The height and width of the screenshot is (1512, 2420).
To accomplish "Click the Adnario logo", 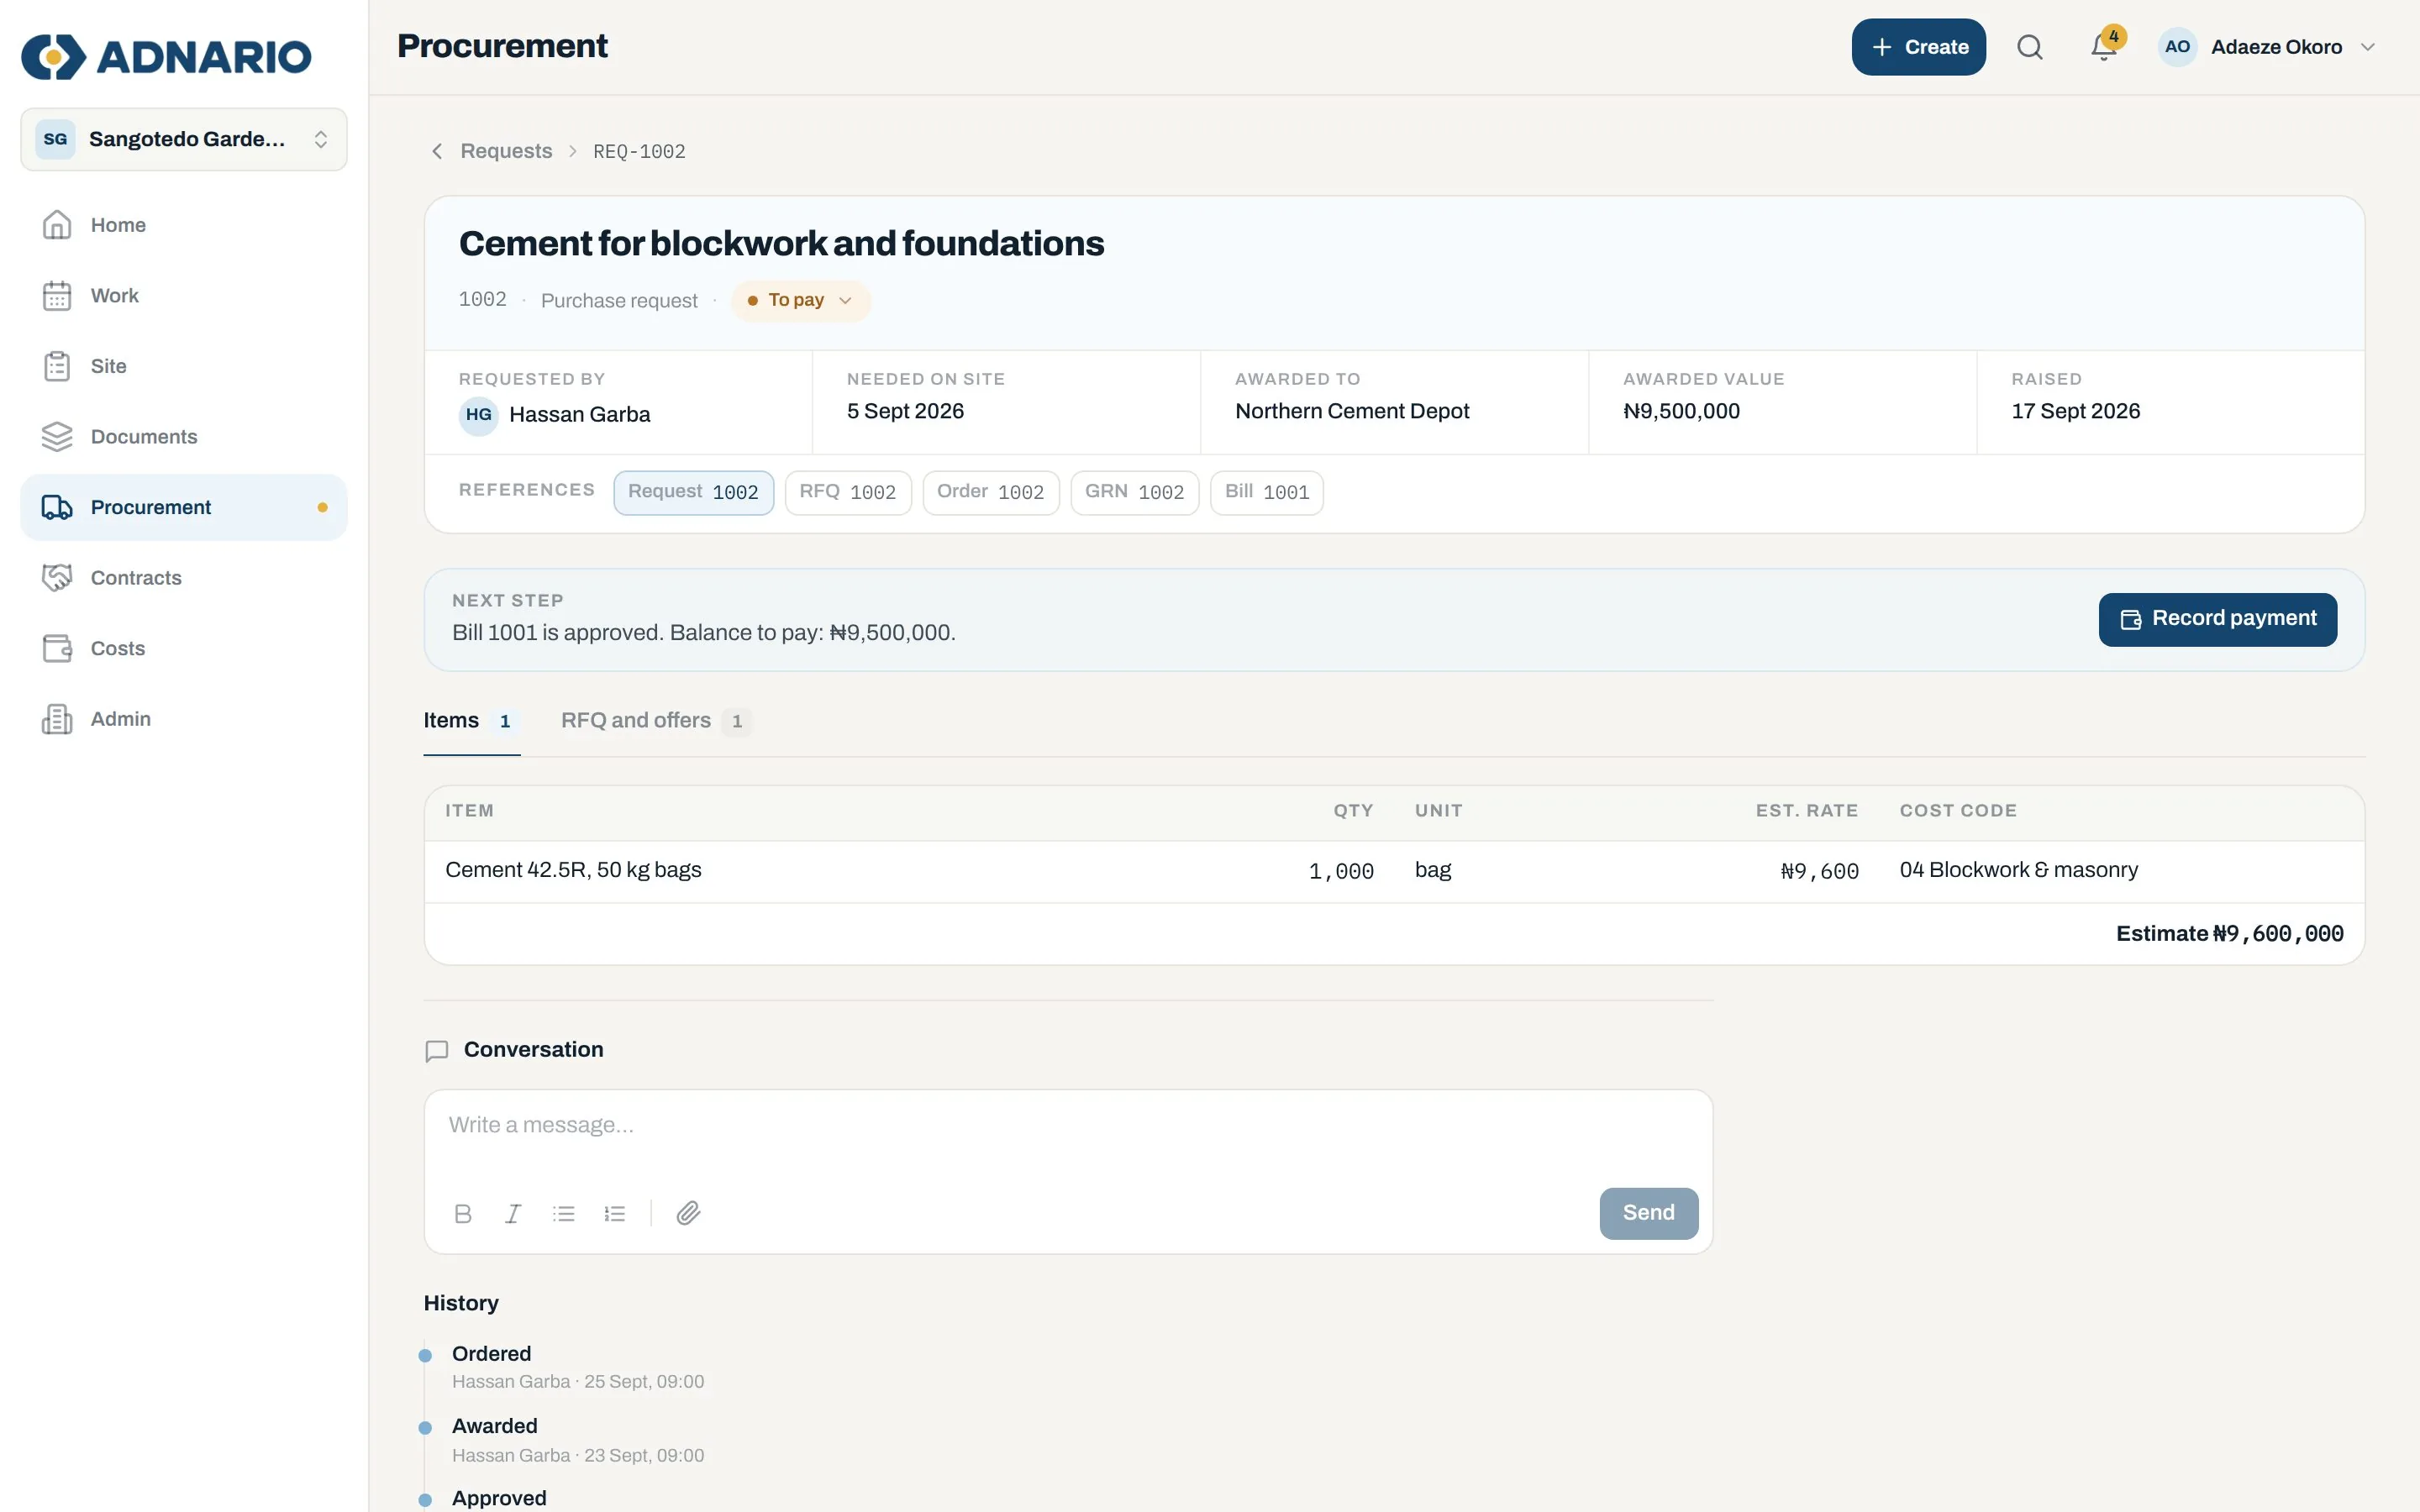I will click(166, 56).
